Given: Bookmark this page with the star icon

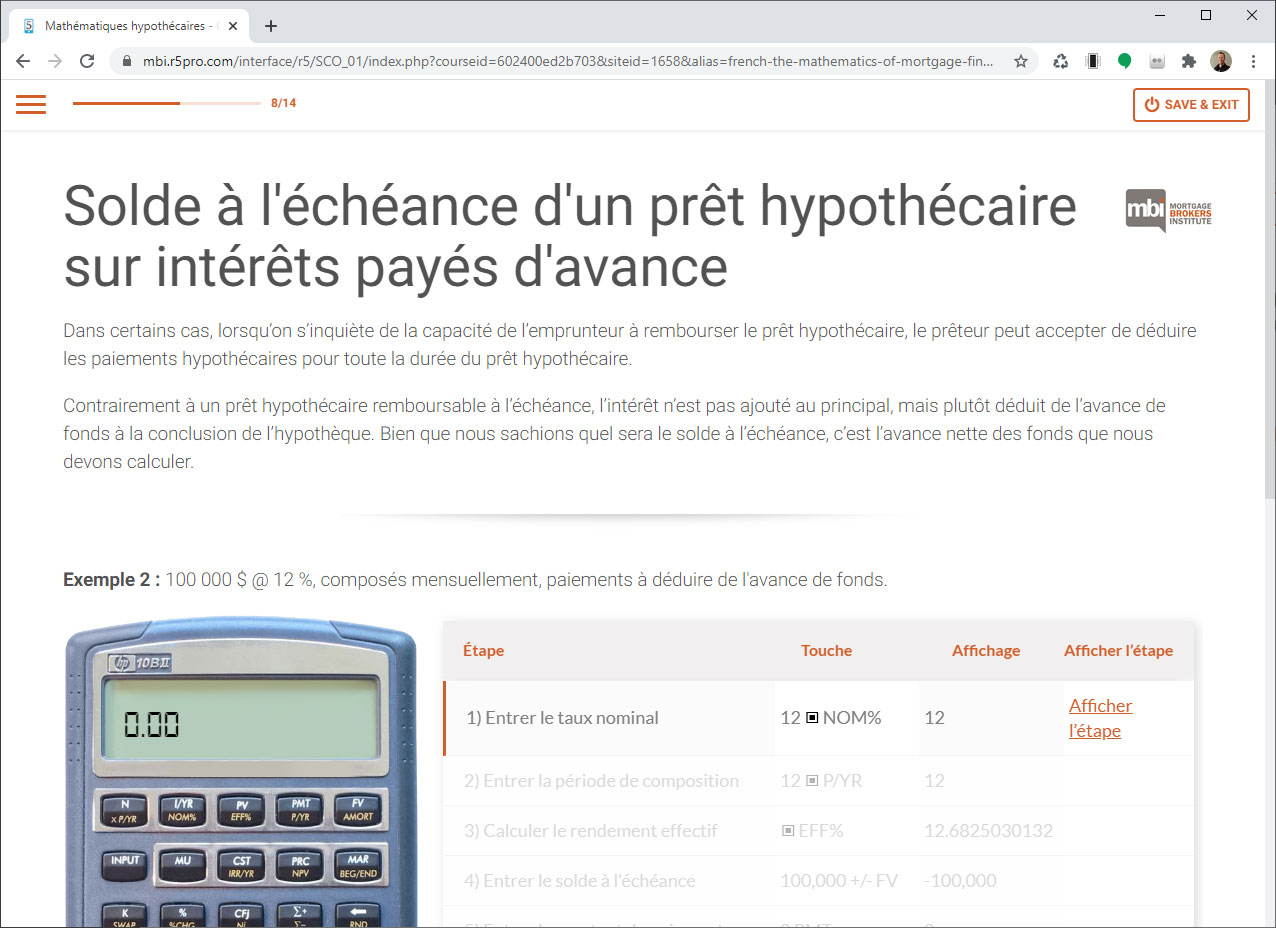Looking at the screenshot, I should tap(1020, 61).
